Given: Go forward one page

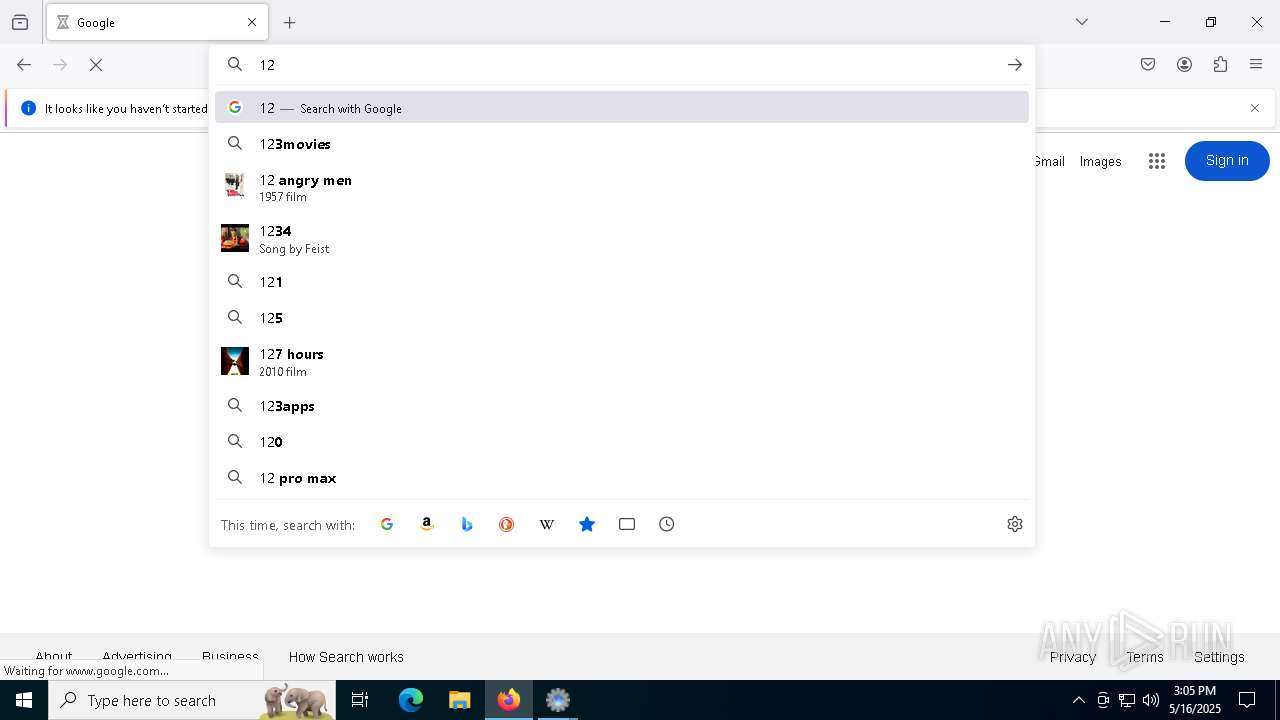Looking at the screenshot, I should (60, 65).
